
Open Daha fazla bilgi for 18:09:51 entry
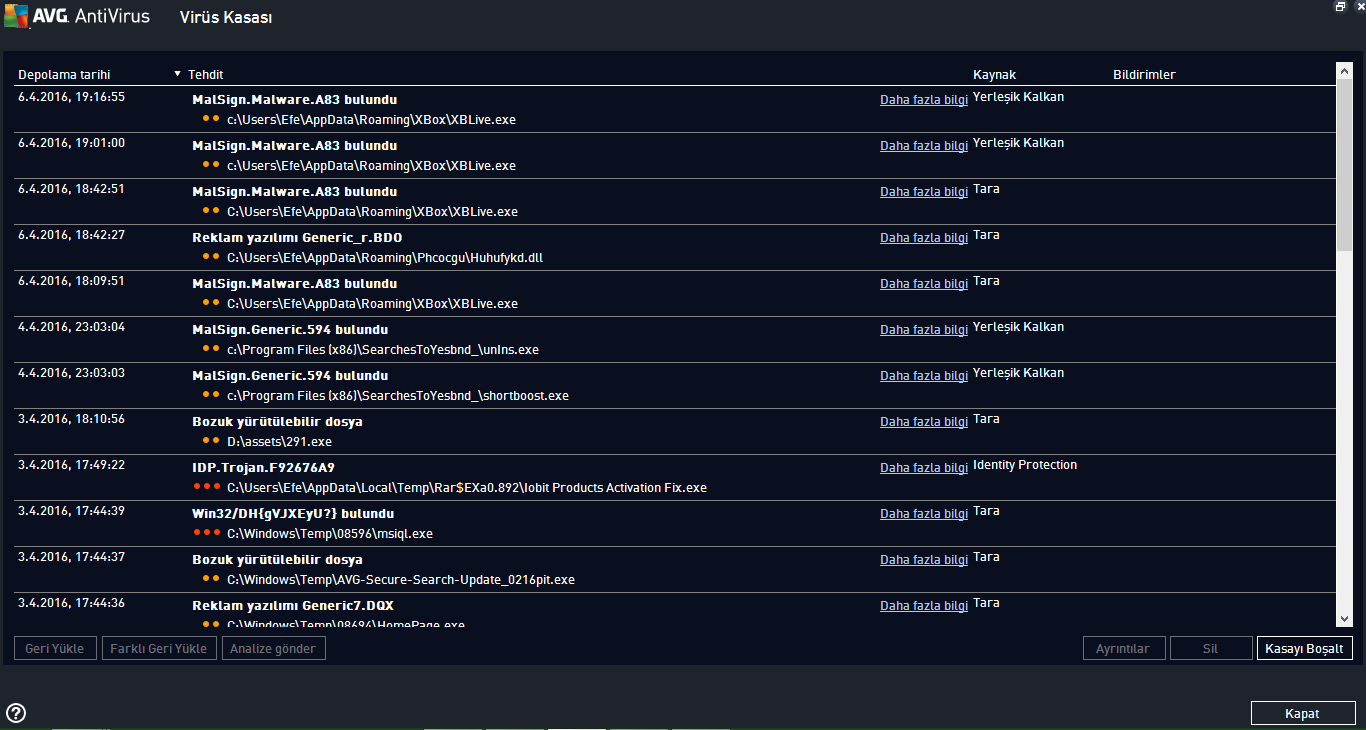(x=924, y=284)
